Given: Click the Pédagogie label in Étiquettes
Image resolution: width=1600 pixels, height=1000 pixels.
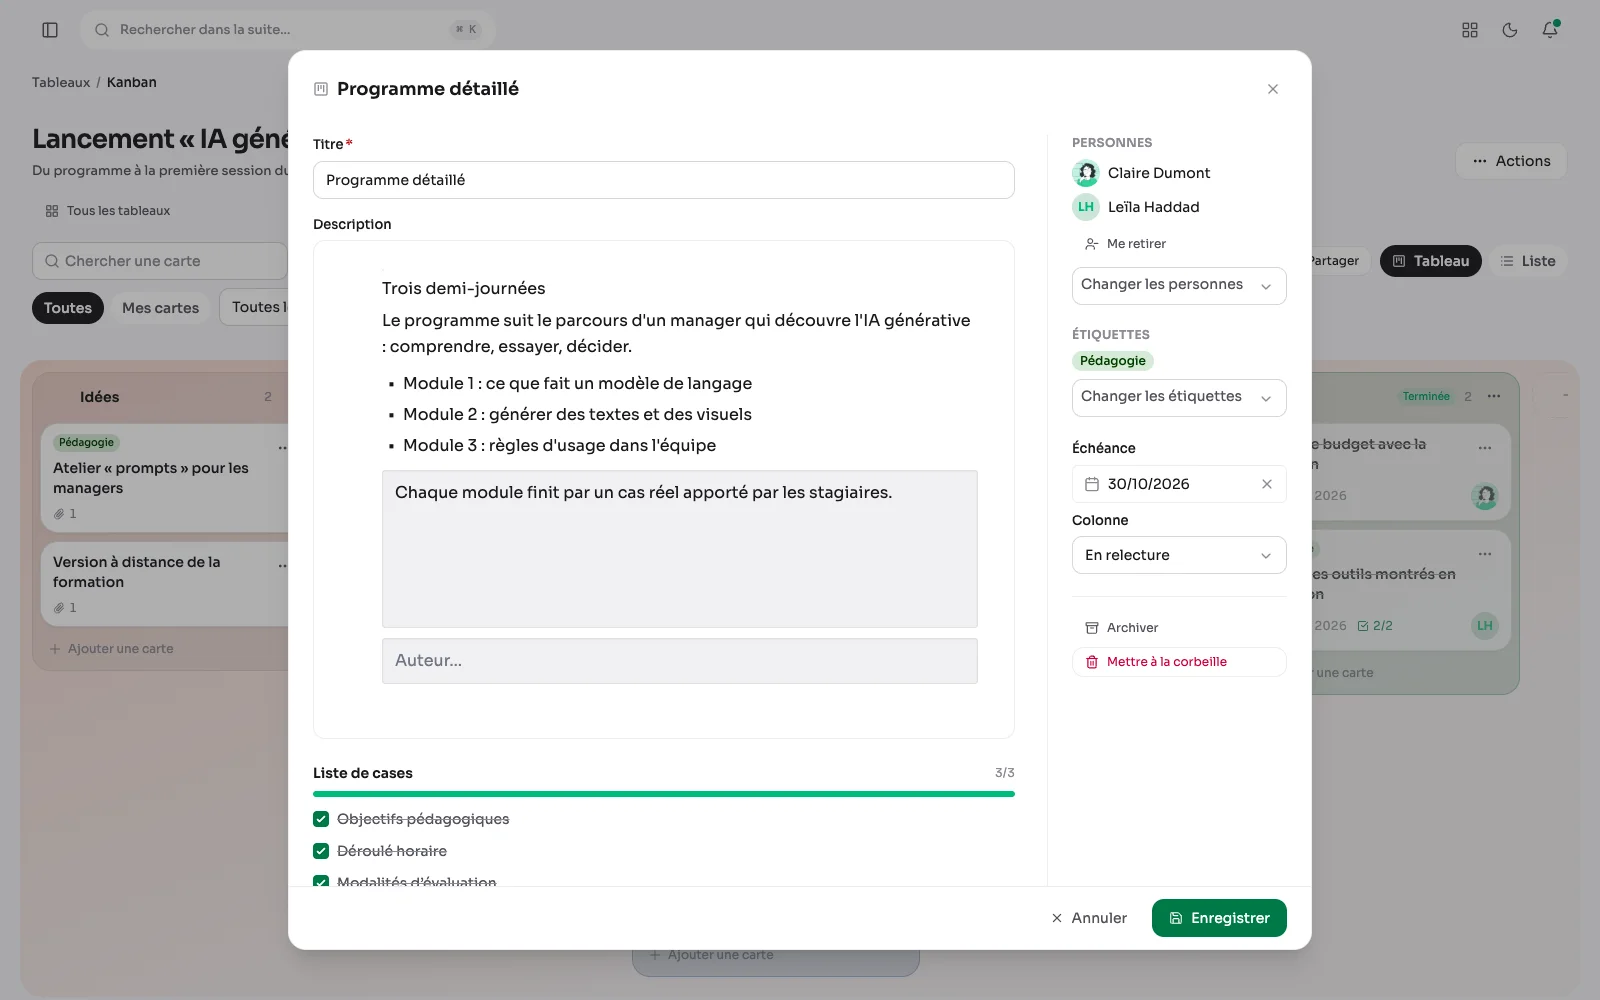Looking at the screenshot, I should click(1113, 361).
